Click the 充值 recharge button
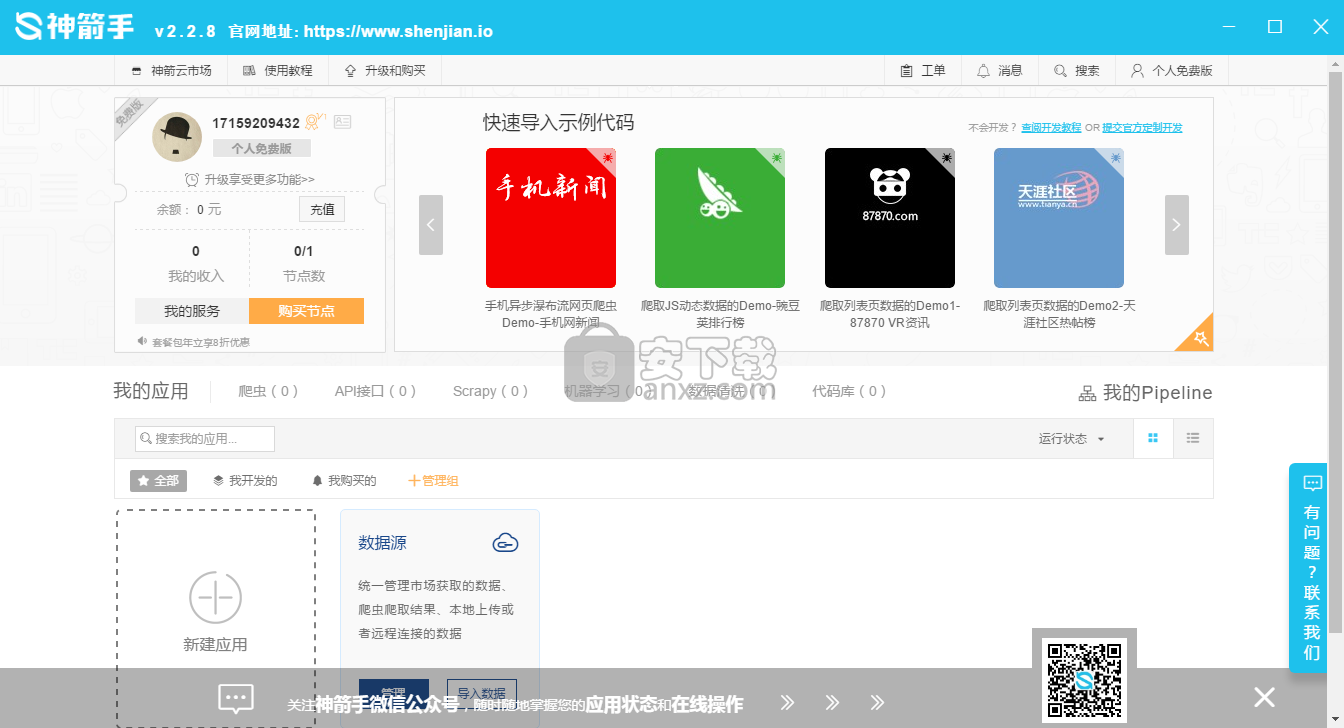The width and height of the screenshot is (1344, 728). tap(322, 209)
